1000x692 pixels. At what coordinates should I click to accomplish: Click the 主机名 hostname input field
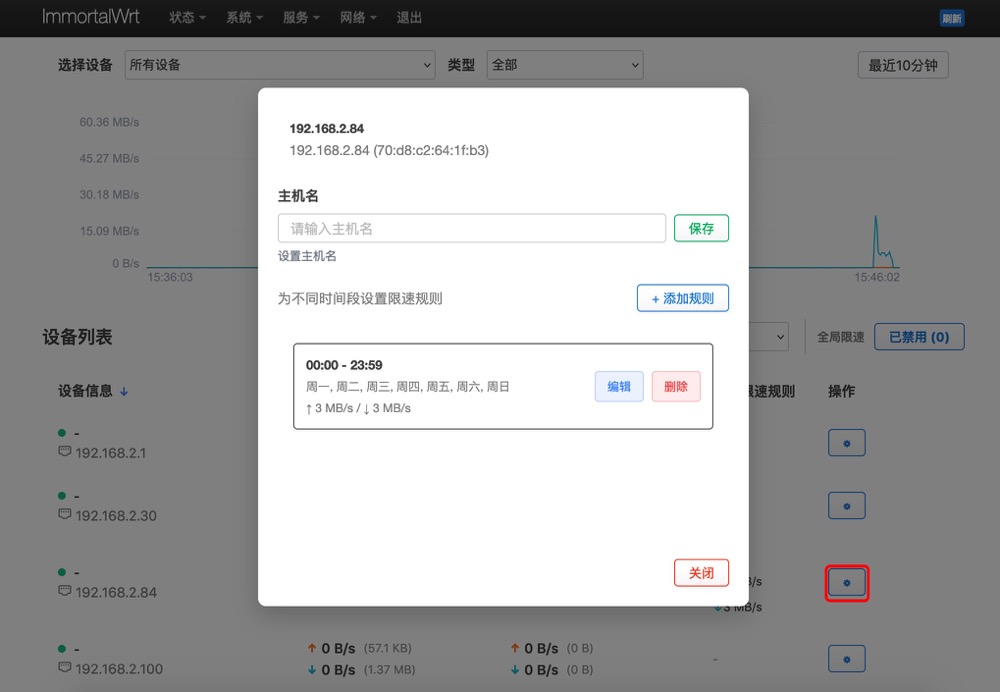[x=471, y=228]
